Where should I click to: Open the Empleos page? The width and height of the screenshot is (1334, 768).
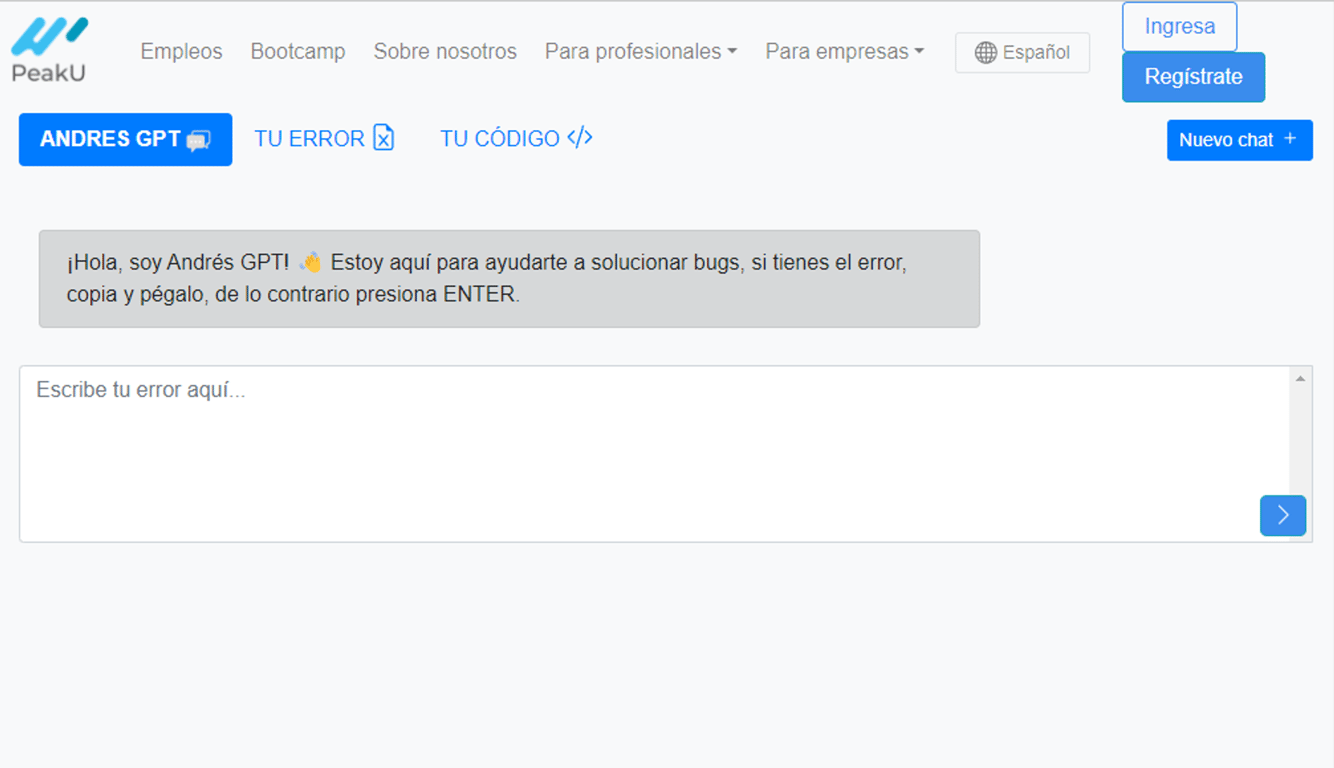click(181, 52)
